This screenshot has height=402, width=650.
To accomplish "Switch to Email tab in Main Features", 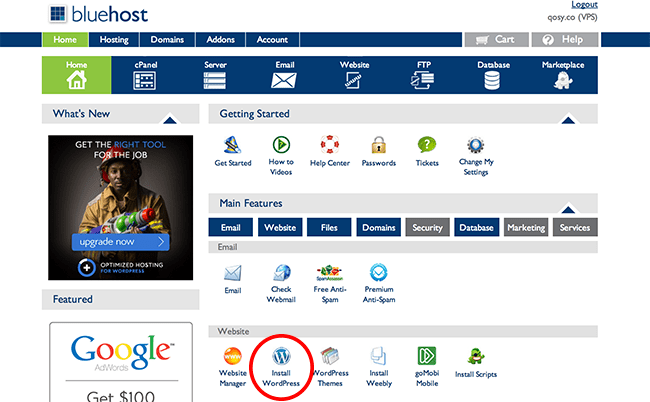I will [230, 228].
